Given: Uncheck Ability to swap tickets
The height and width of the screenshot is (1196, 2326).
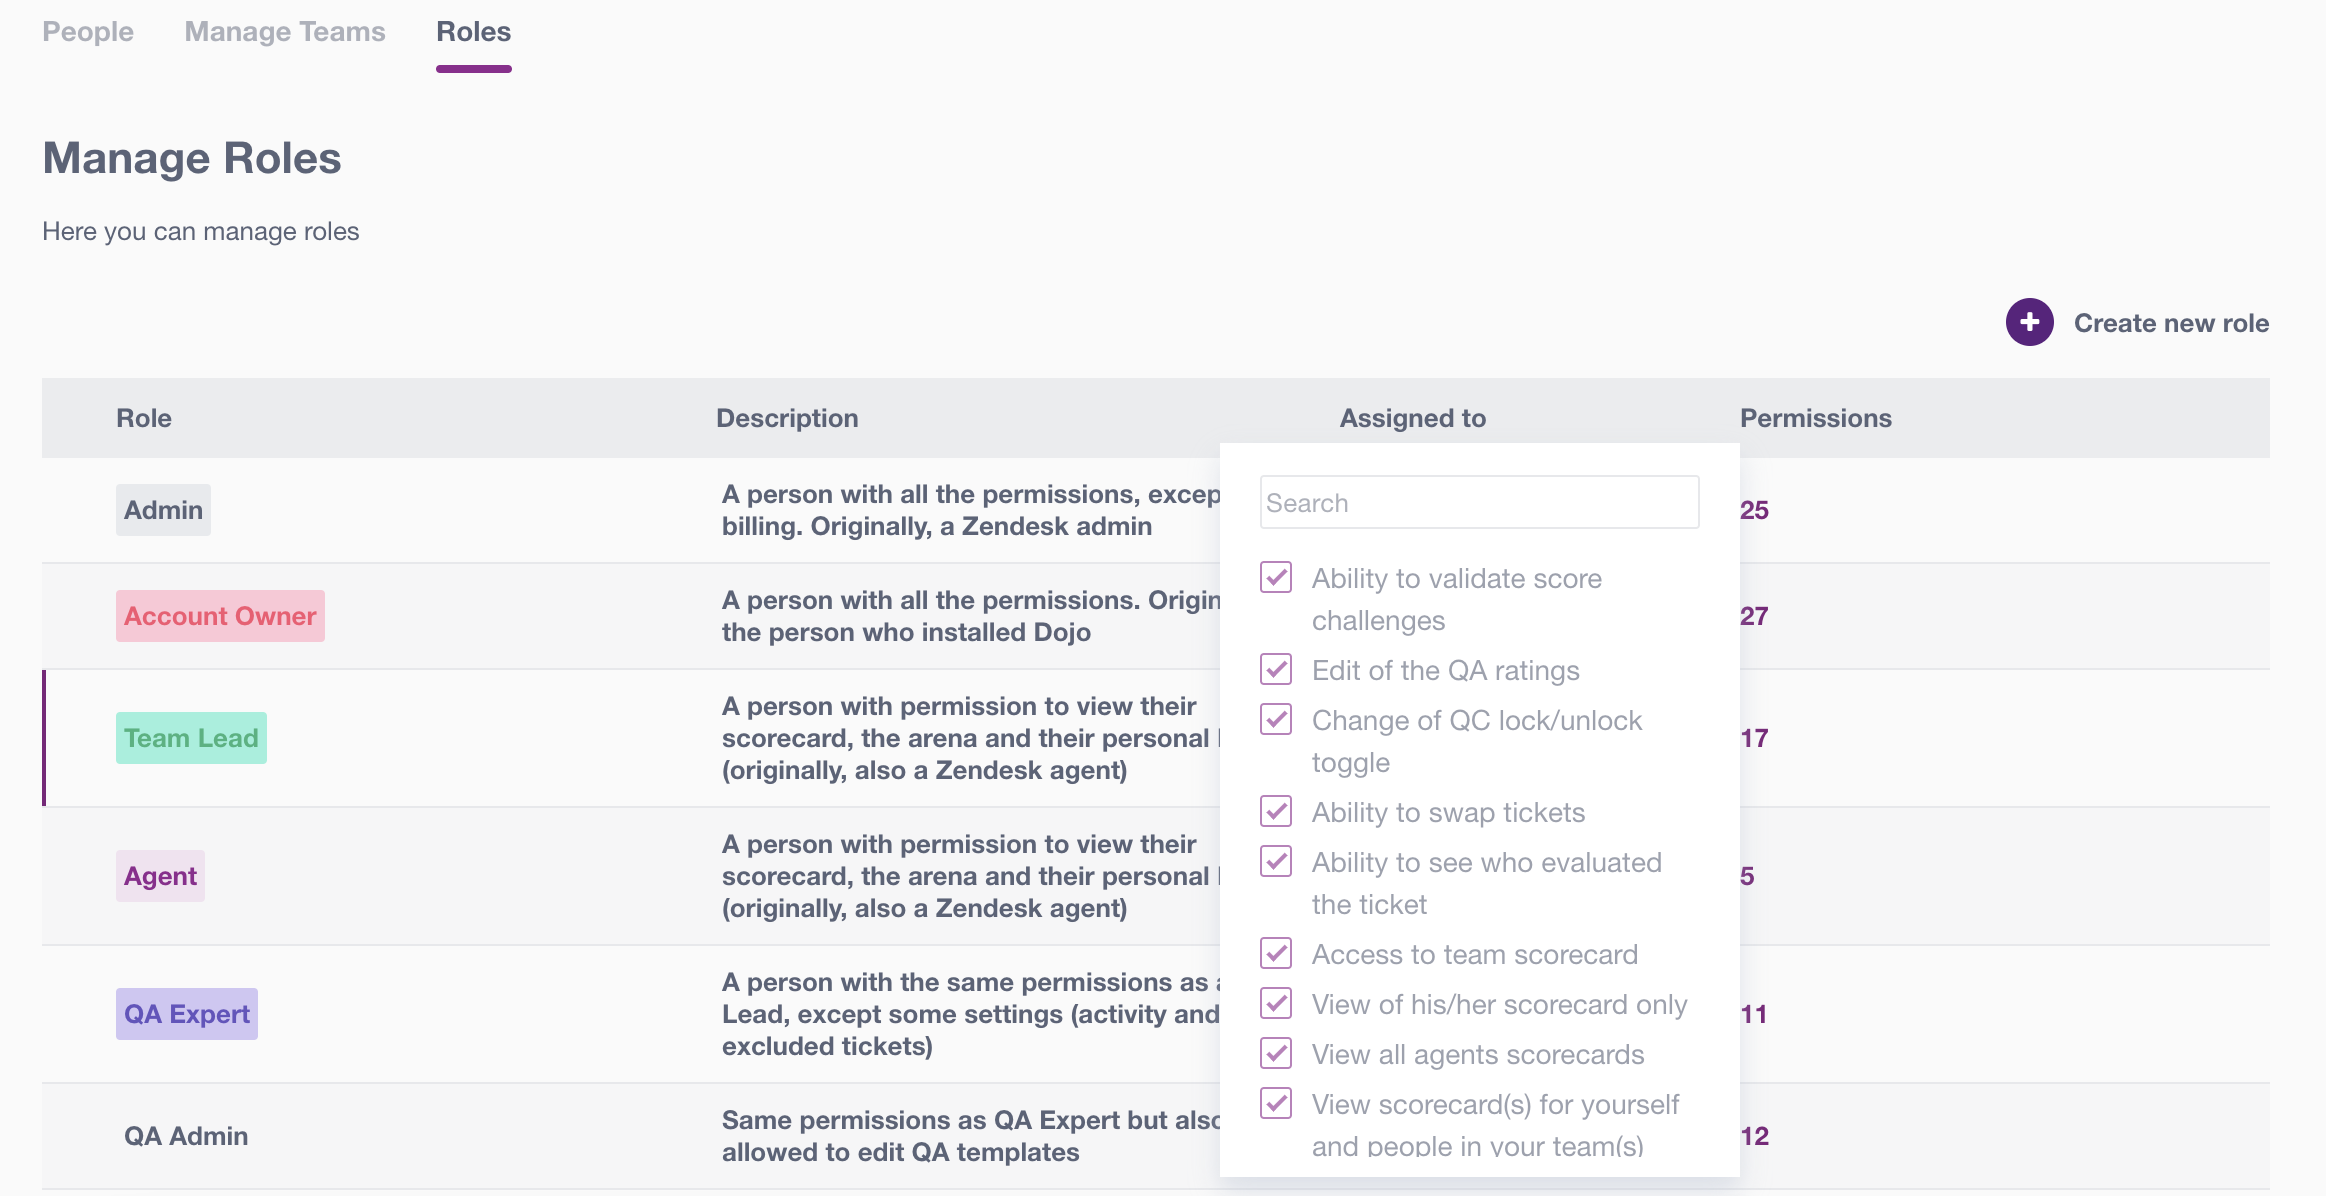Looking at the screenshot, I should pyautogui.click(x=1276, y=811).
